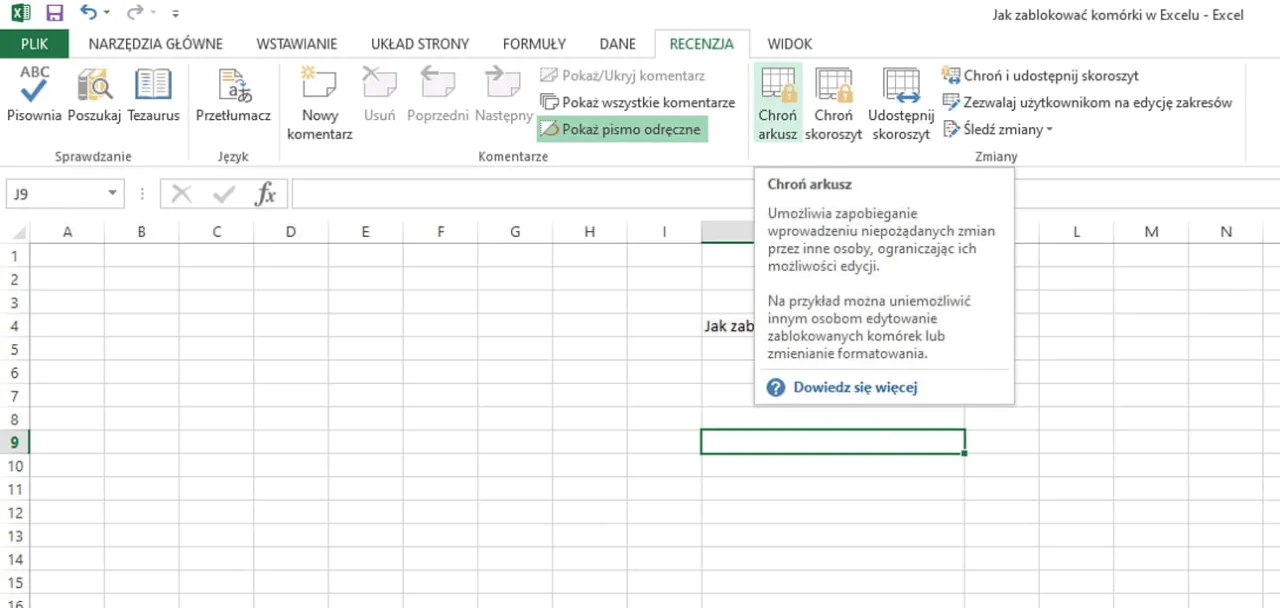Select row 13 header
Viewport: 1280px width, 608px height.
15,536
